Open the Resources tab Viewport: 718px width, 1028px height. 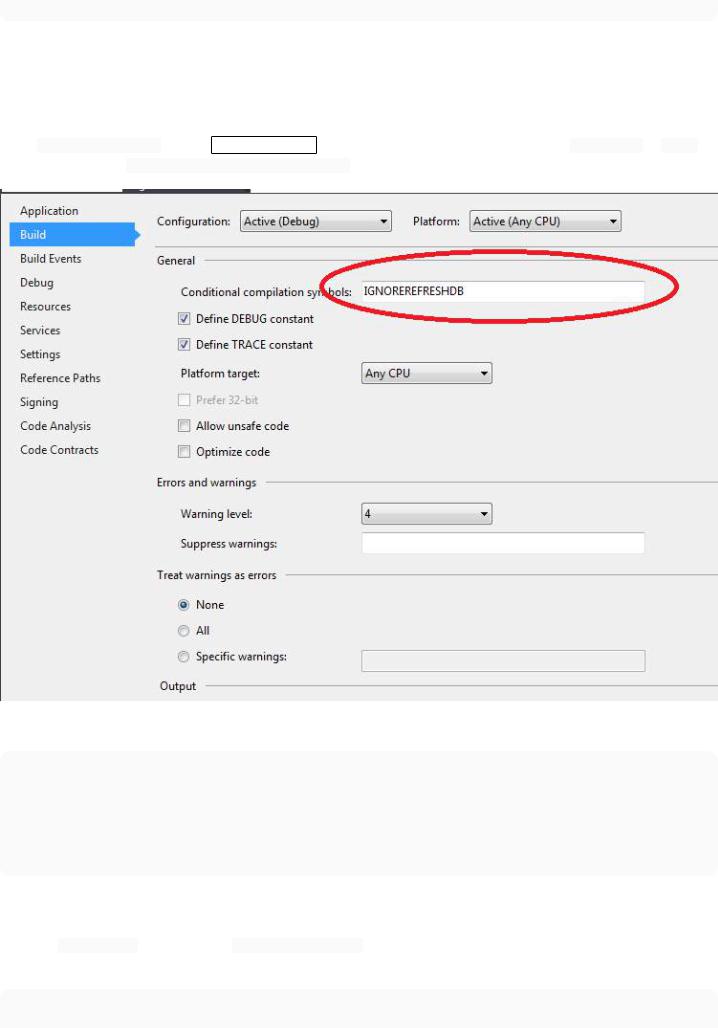(x=45, y=306)
